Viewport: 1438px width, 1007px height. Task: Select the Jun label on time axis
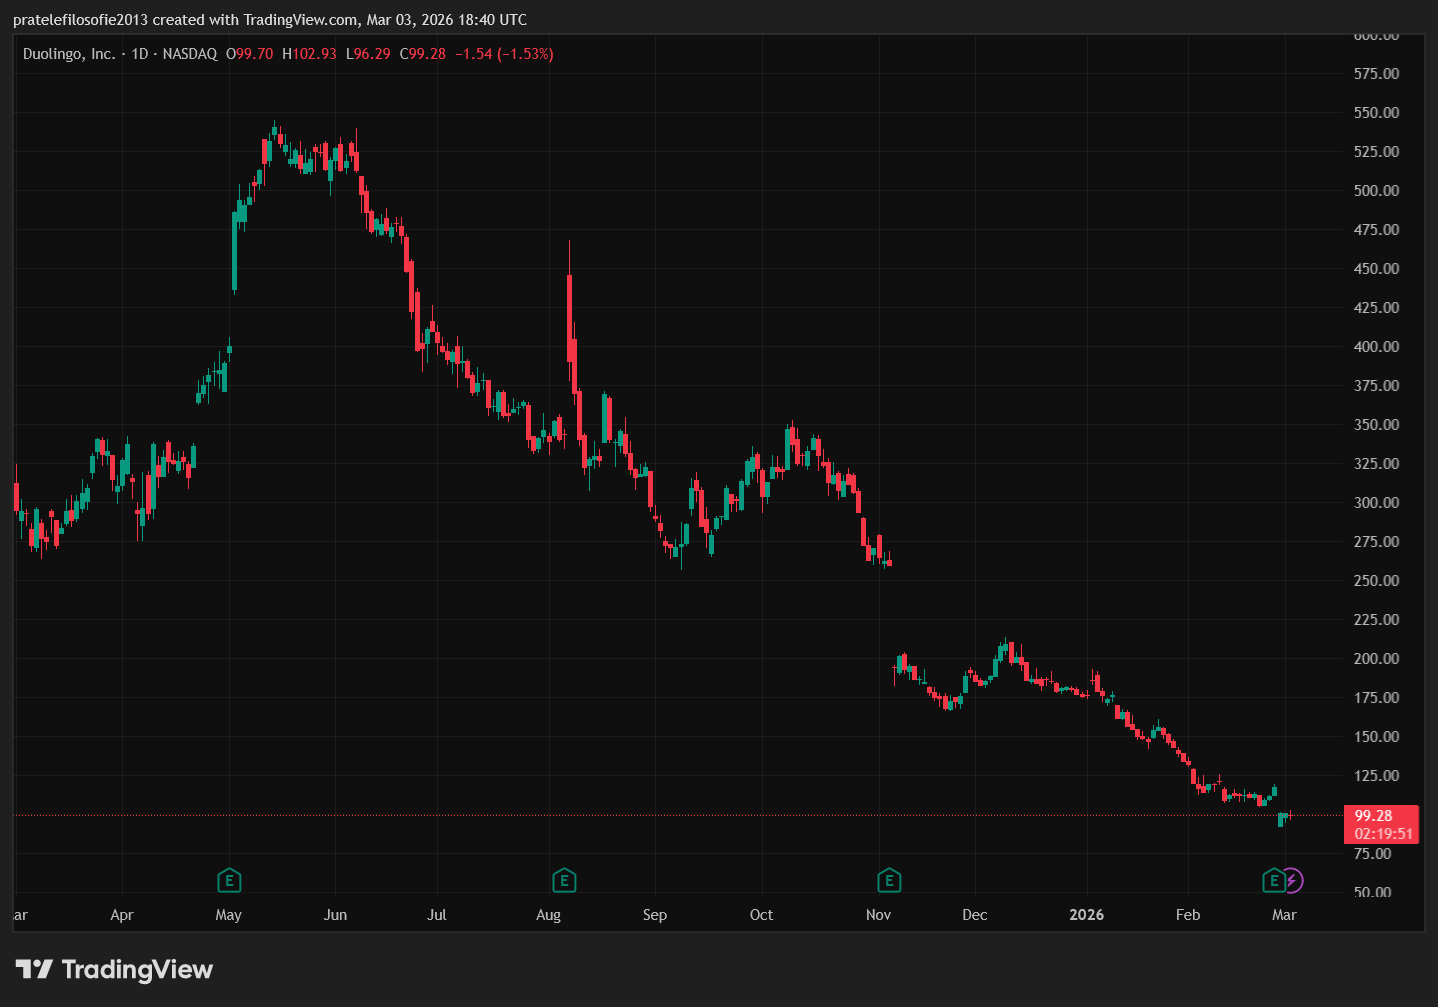(335, 915)
